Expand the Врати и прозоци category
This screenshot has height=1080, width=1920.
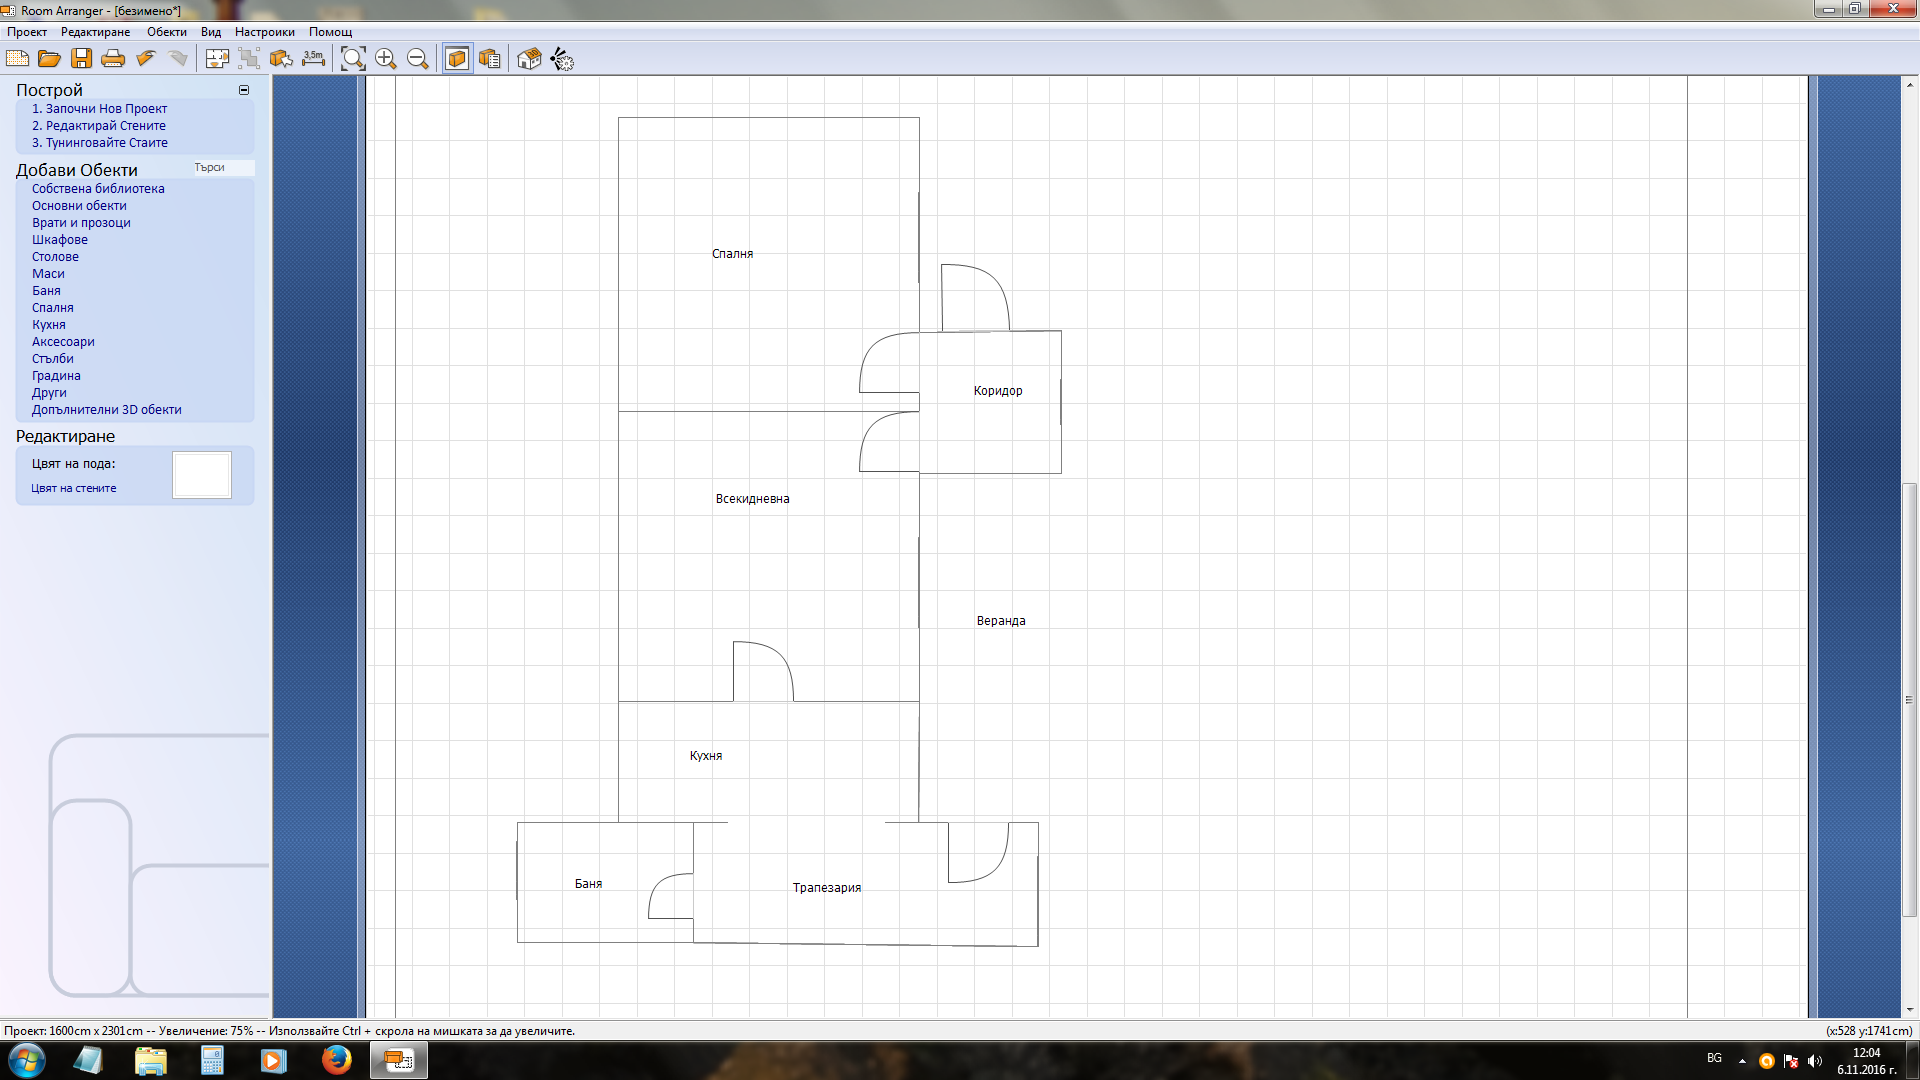(81, 223)
